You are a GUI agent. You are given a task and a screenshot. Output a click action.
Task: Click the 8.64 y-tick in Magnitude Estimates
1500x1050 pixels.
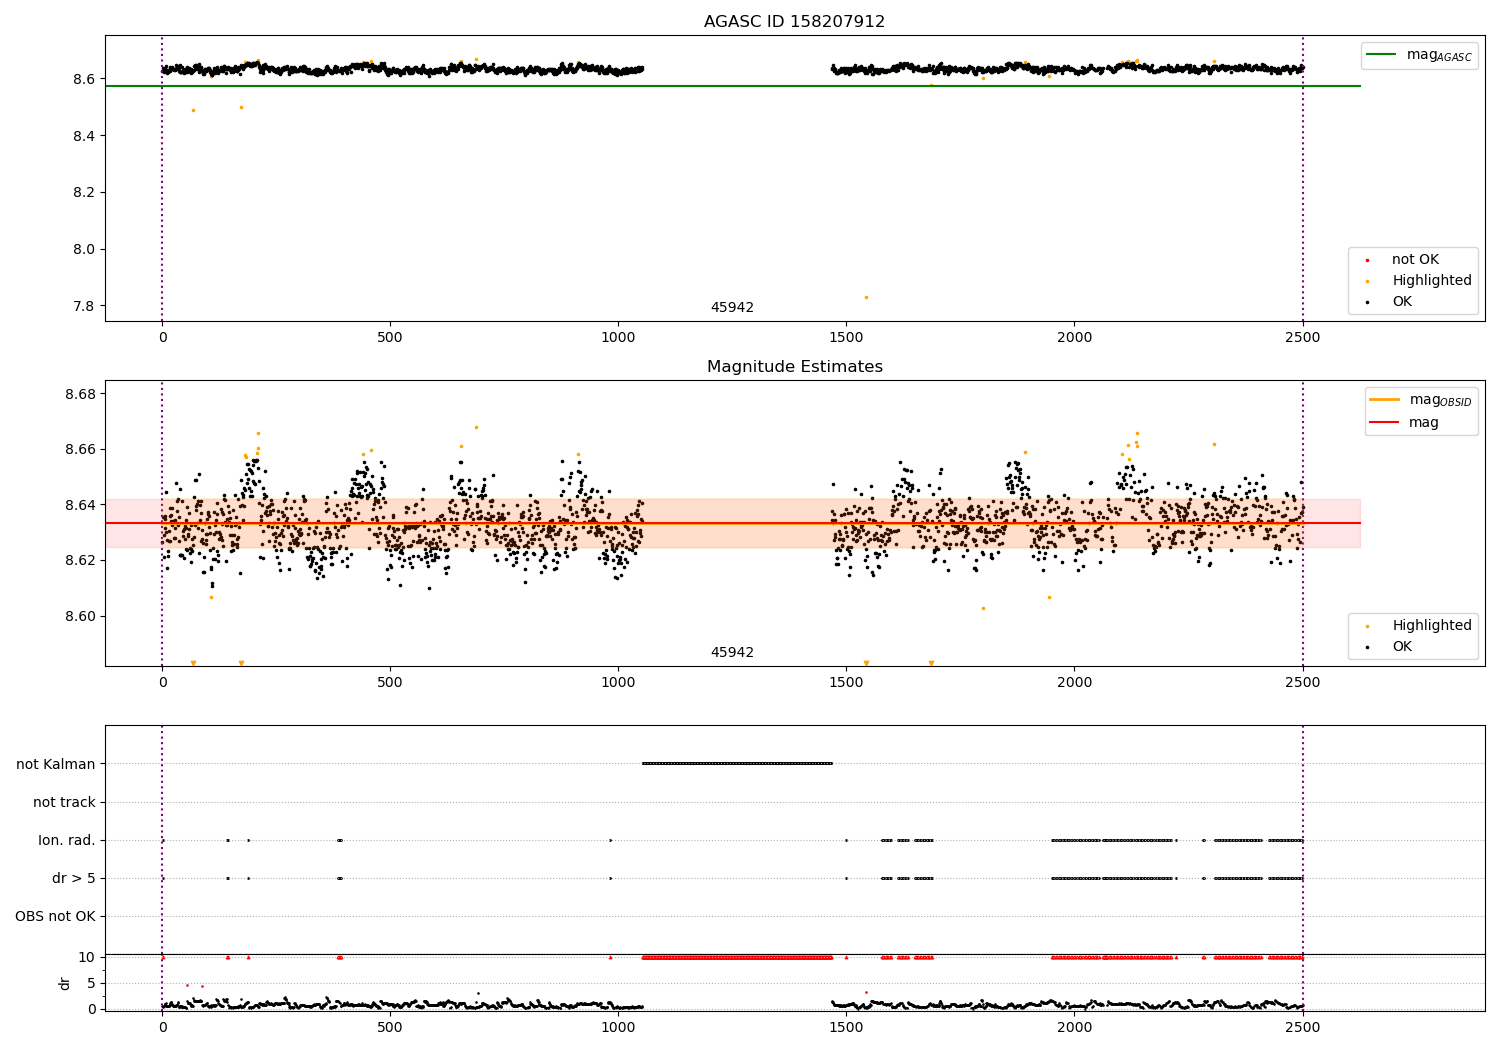coord(80,505)
